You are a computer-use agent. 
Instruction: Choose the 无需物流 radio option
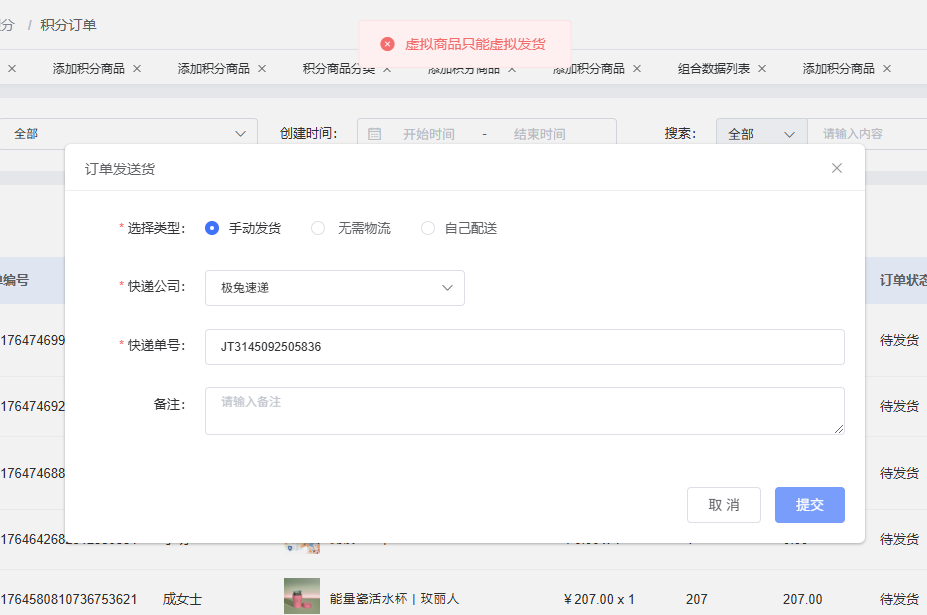point(318,228)
